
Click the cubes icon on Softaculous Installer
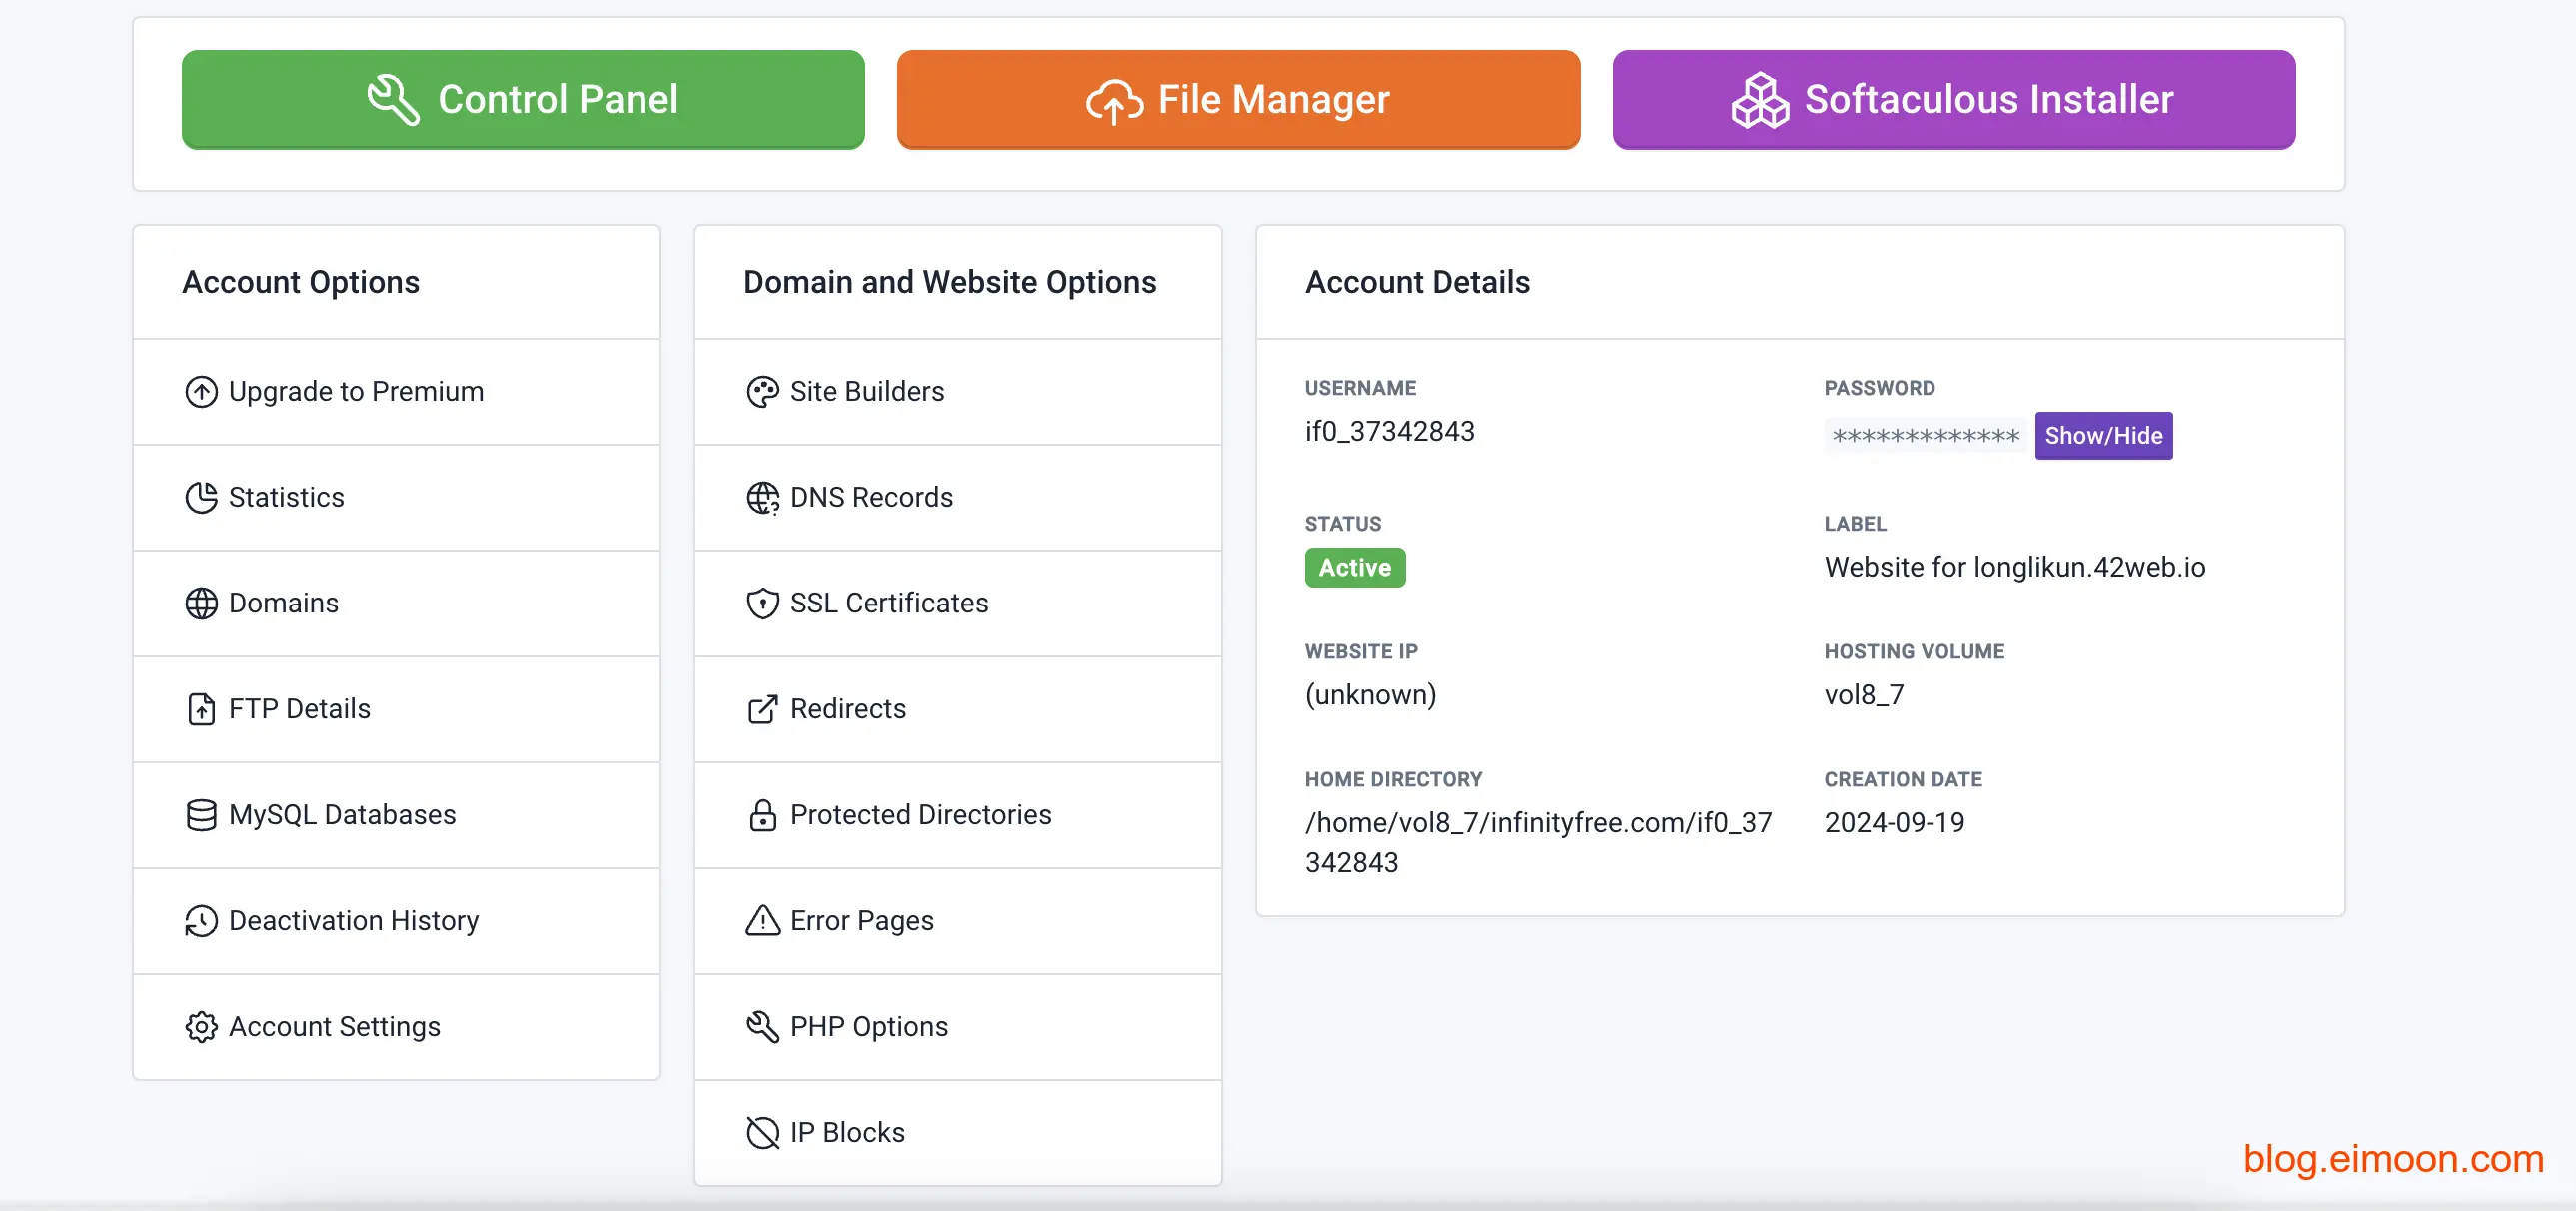(1759, 100)
